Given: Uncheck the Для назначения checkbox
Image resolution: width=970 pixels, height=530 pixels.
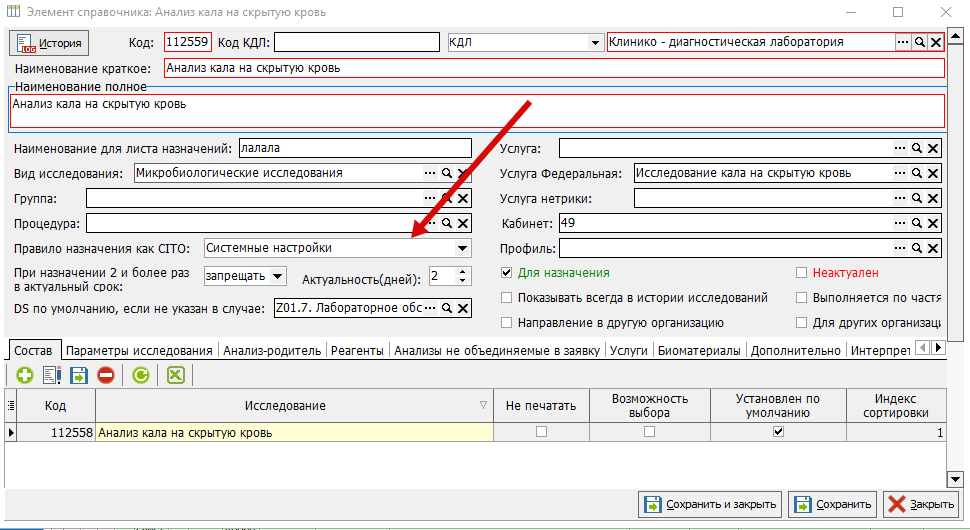Looking at the screenshot, I should click(507, 273).
